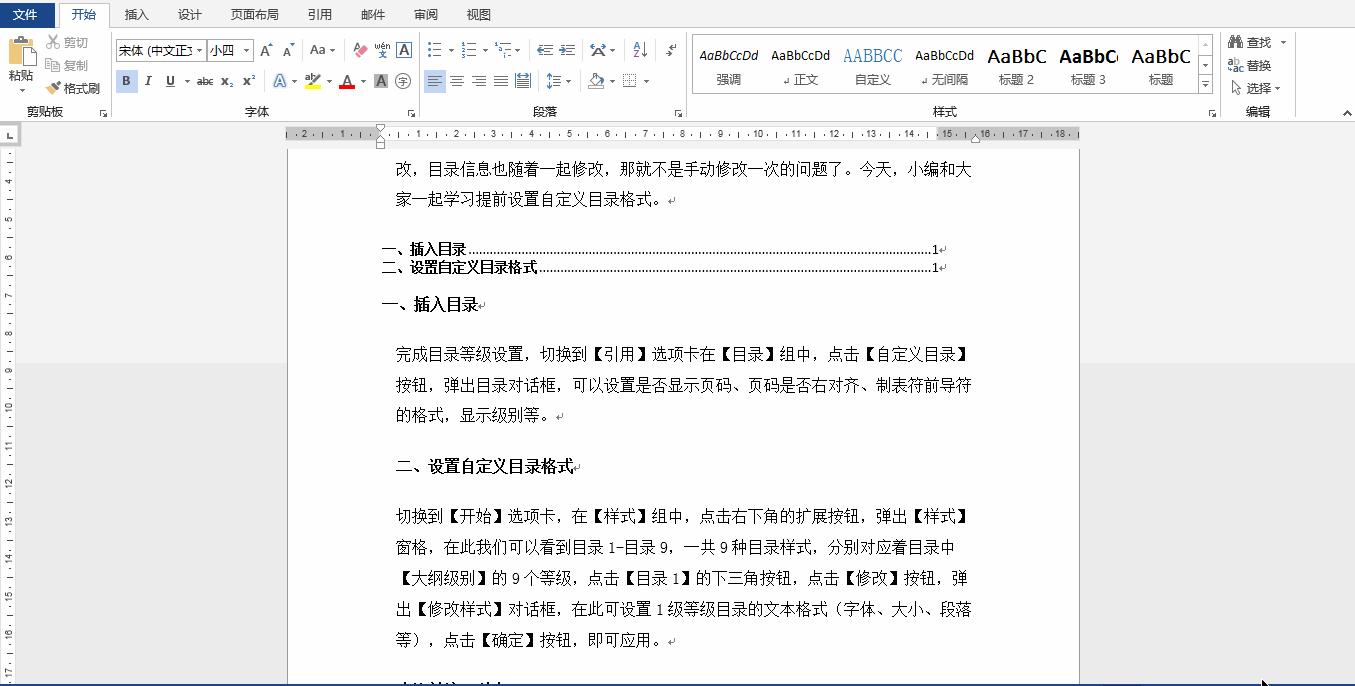Screen dimensions: 1355x686
Task: Open the phonetic guide (wén) tool
Action: coord(382,50)
